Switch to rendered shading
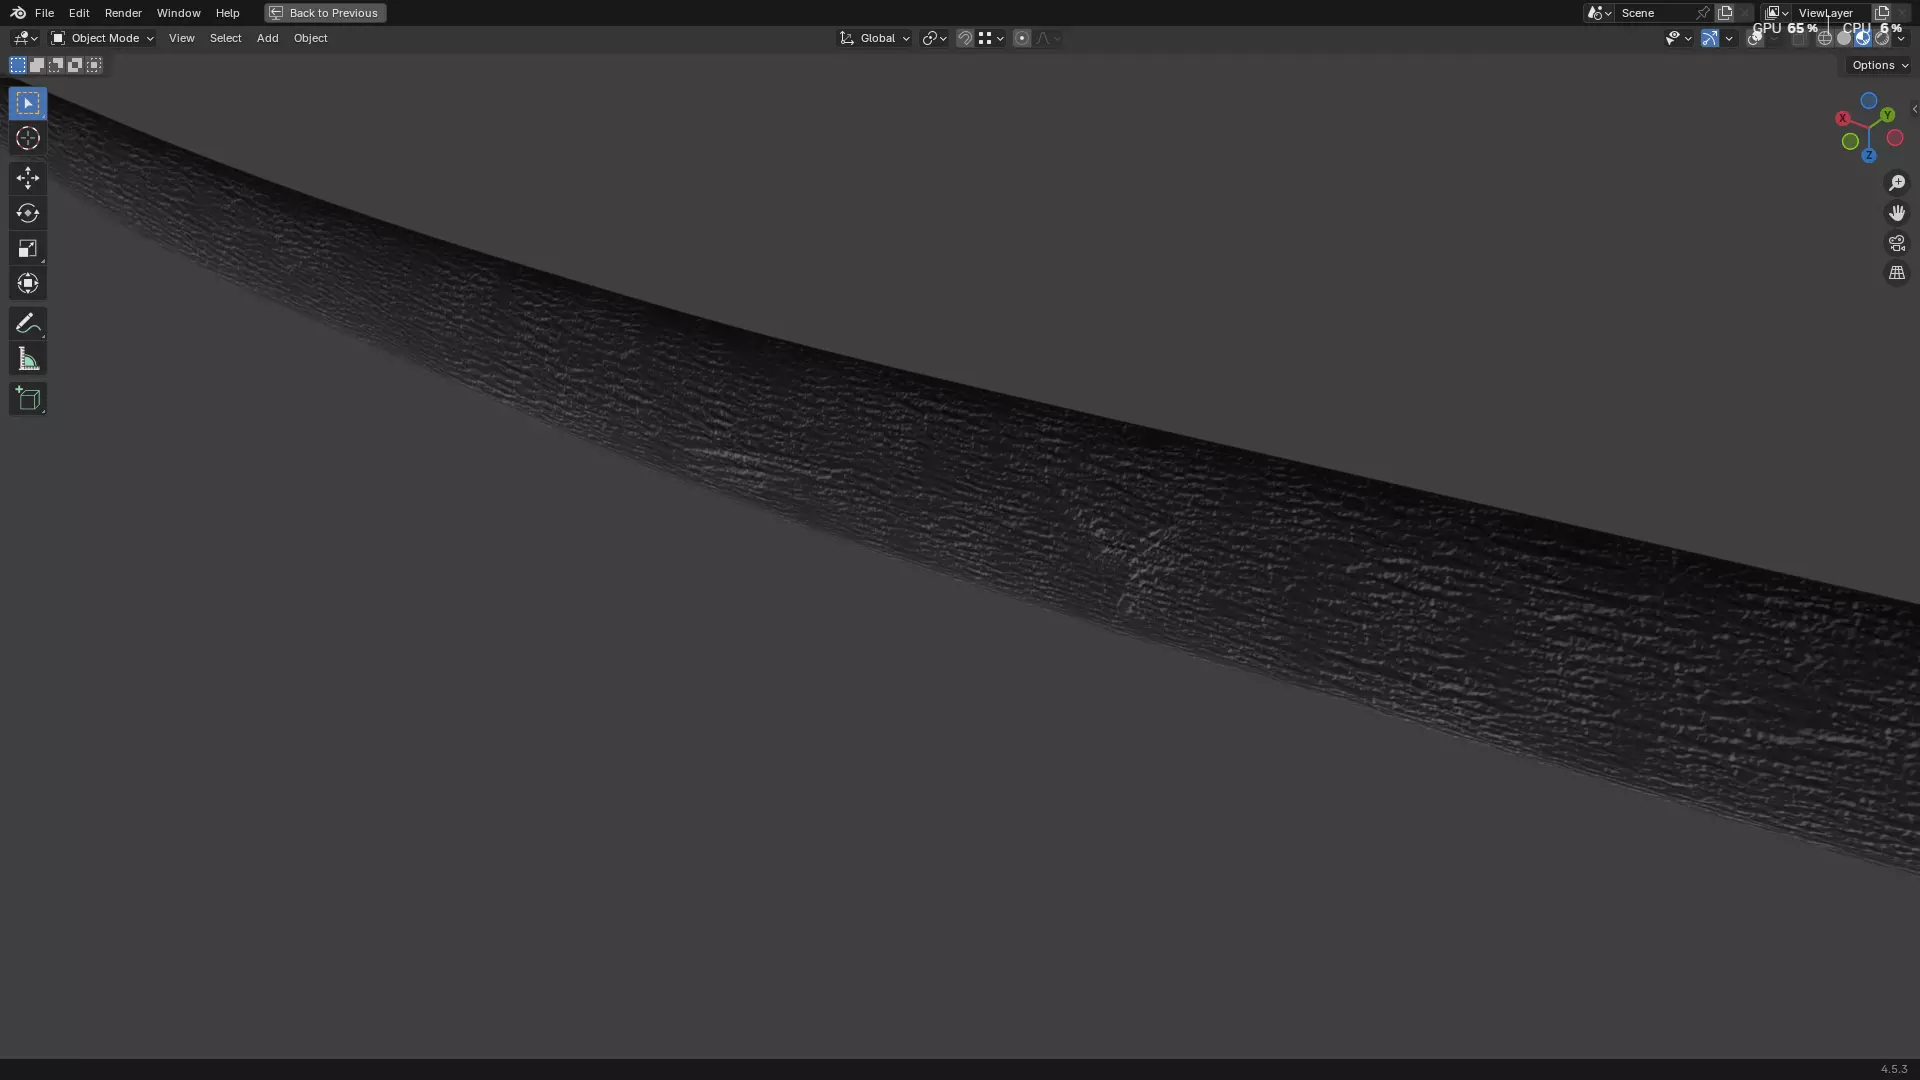The height and width of the screenshot is (1080, 1920). coord(1882,38)
